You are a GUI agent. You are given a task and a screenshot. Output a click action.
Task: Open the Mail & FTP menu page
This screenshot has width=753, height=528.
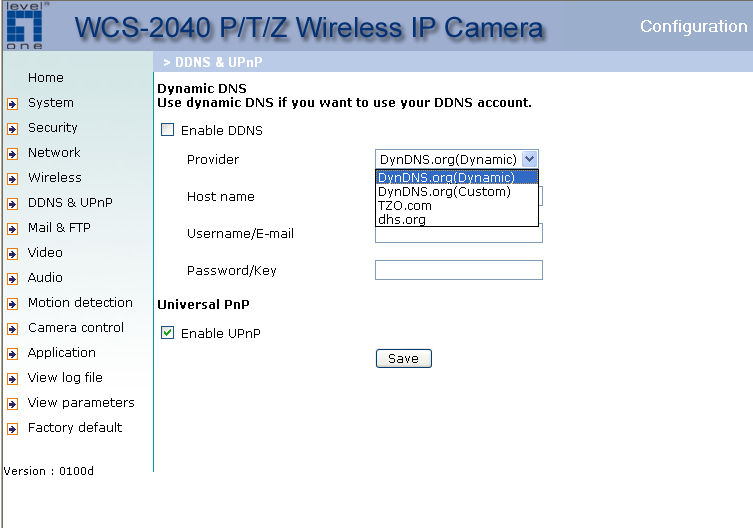click(59, 228)
